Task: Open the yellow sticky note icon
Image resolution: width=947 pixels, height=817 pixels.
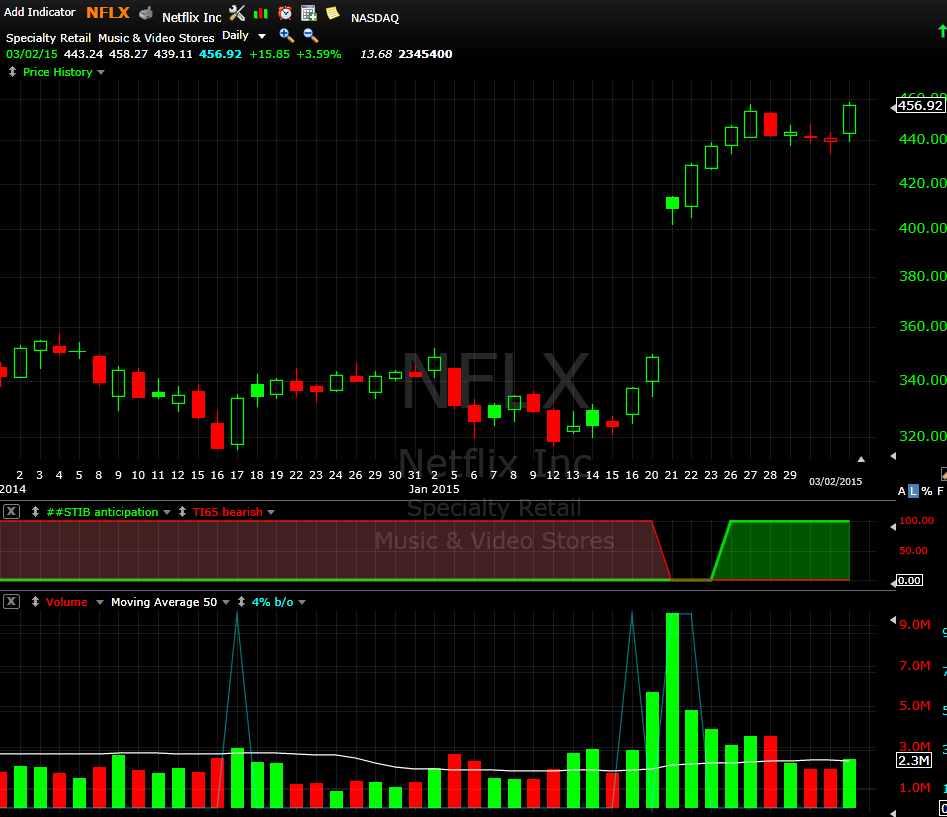Action: click(333, 13)
